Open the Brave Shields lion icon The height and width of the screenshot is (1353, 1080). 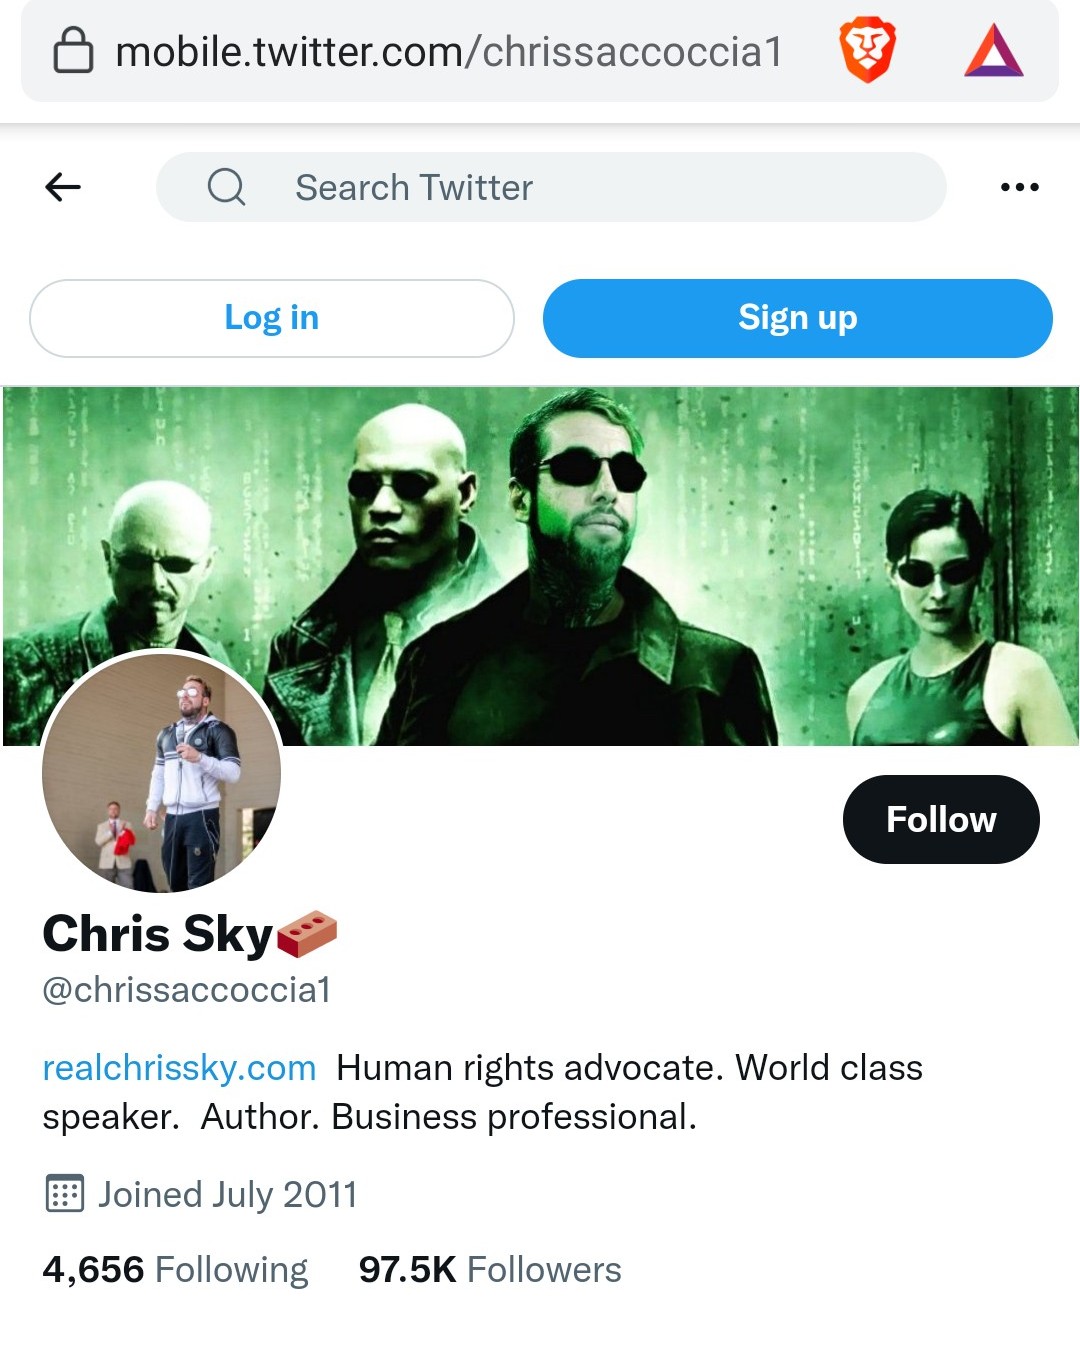[867, 51]
